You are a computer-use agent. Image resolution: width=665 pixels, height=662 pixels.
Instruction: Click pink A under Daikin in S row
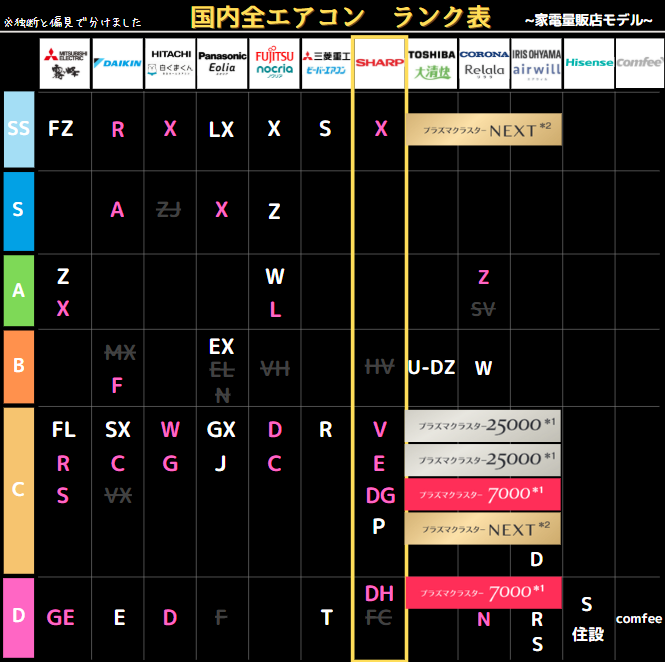tap(117, 209)
